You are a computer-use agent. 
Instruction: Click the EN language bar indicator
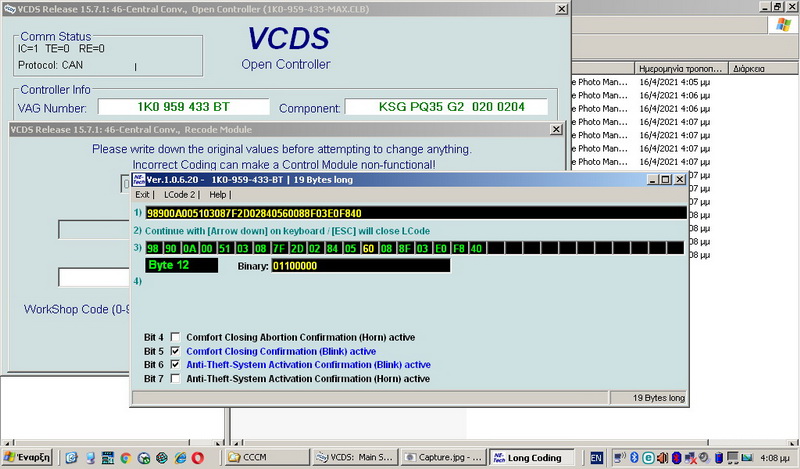coord(596,458)
